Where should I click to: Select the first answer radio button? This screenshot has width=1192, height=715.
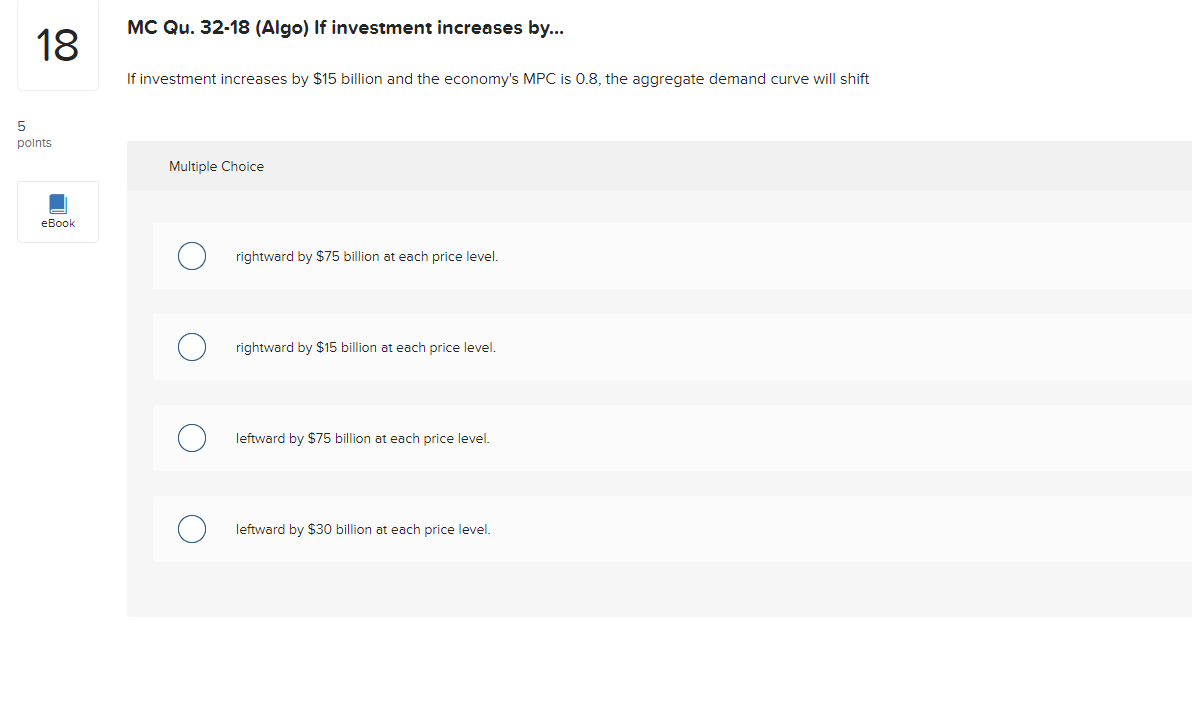[x=192, y=256]
